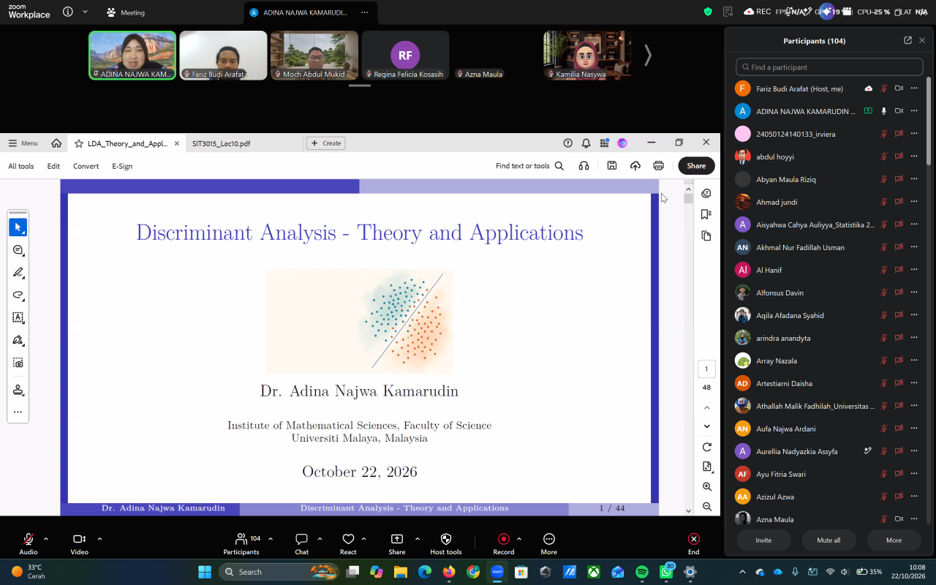936x585 pixels.
Task: Select the freehand draw loop tool
Action: [18, 295]
